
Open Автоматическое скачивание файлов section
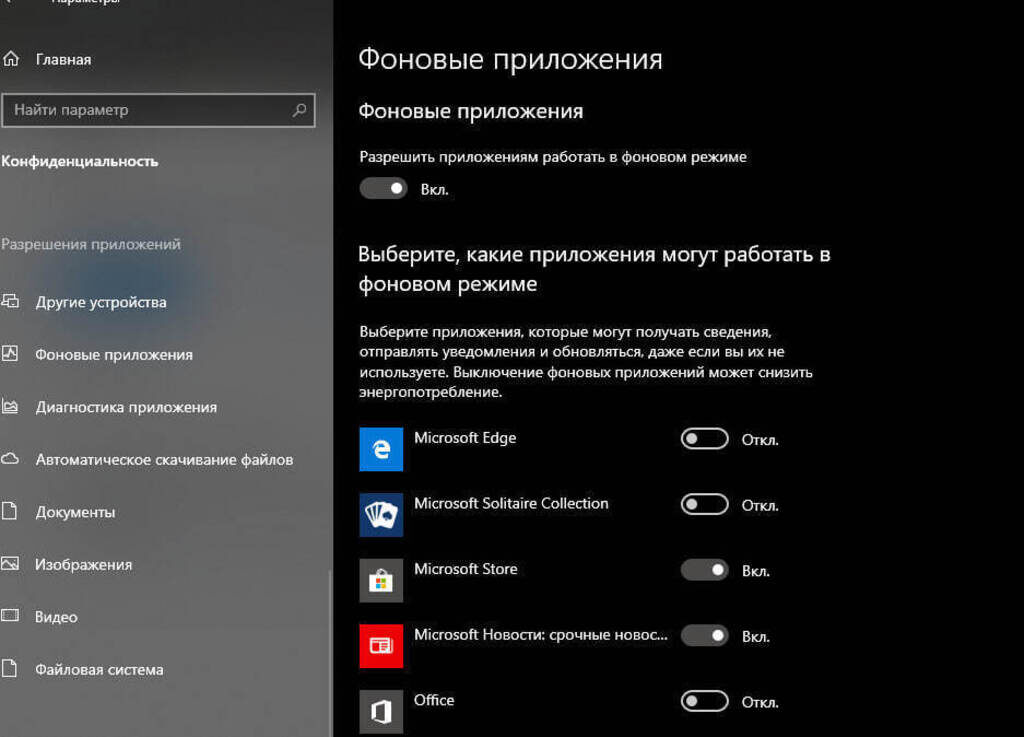tap(164, 460)
